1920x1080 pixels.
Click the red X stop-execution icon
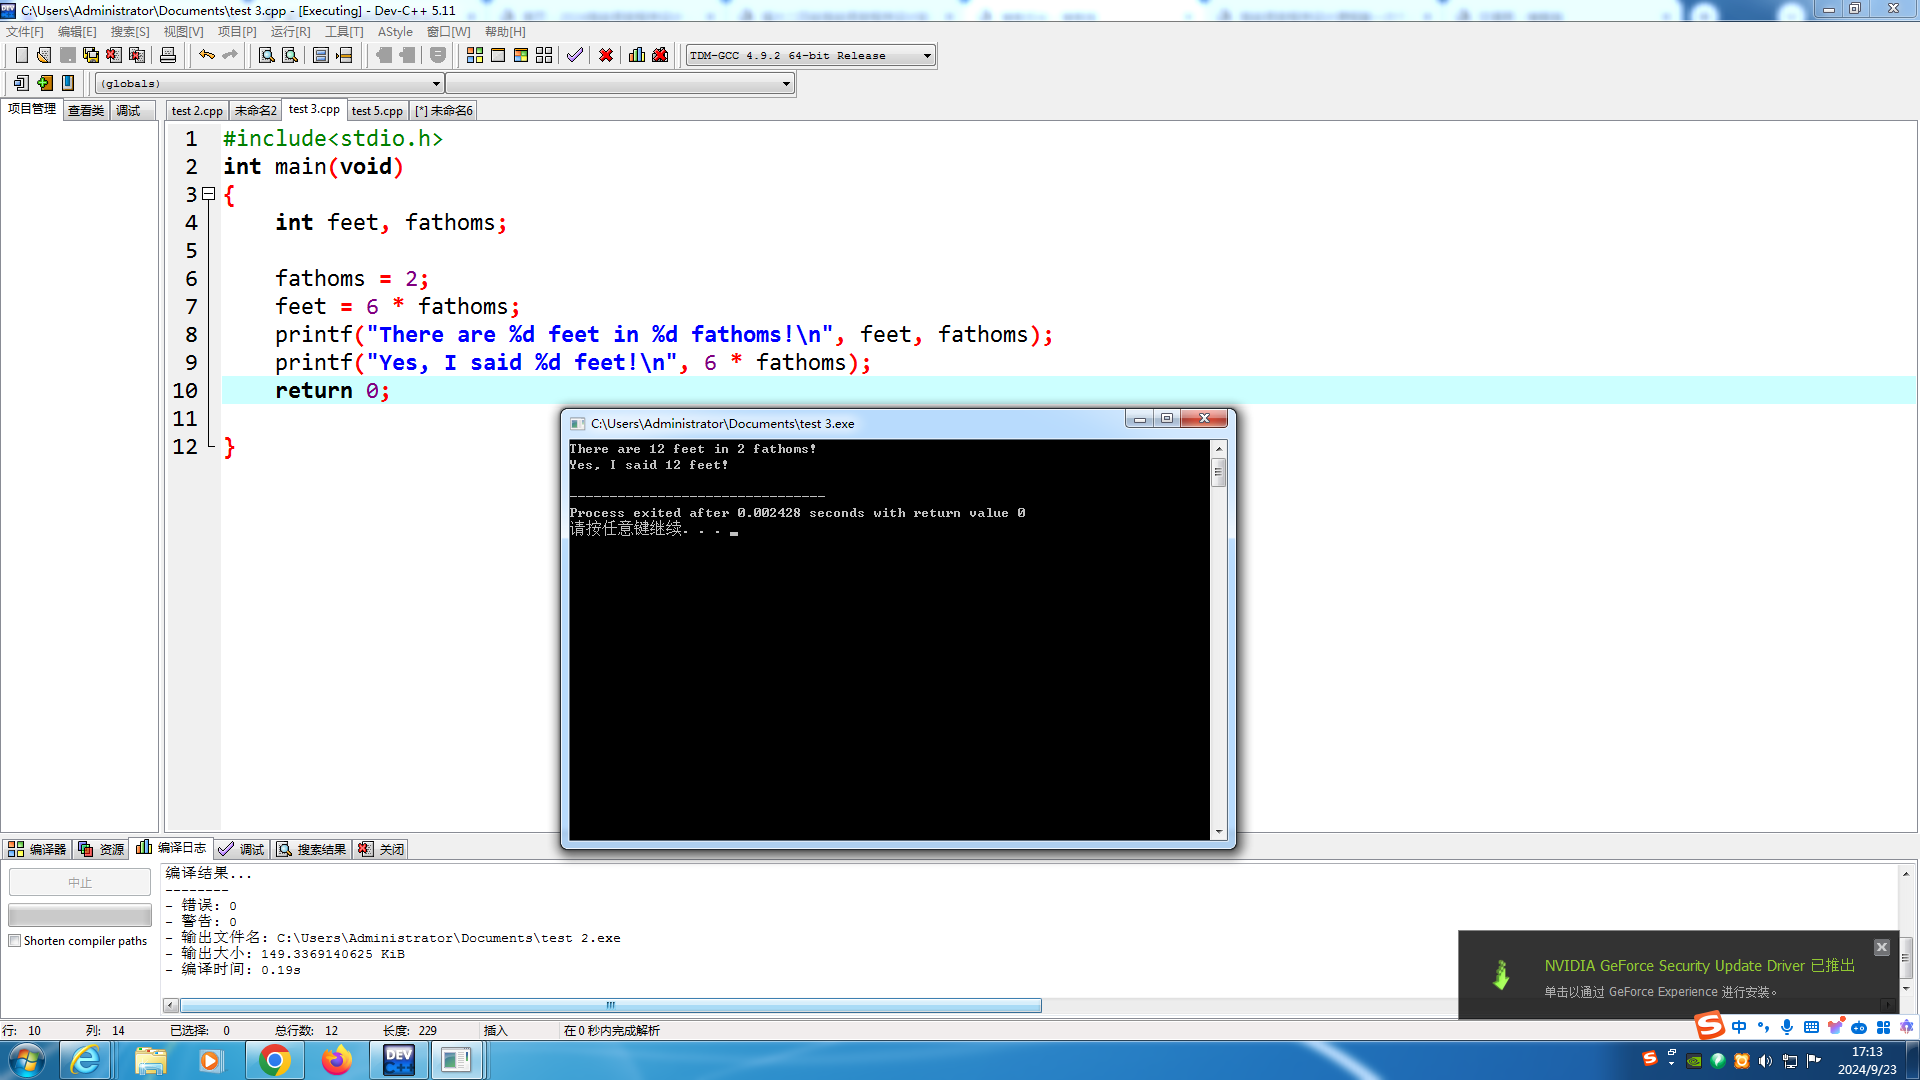(x=606, y=55)
